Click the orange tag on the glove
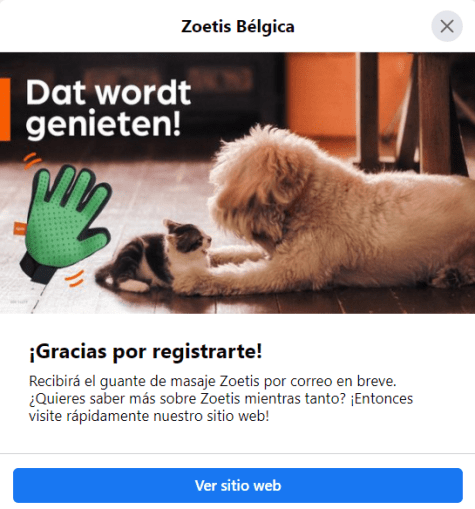 coord(20,229)
